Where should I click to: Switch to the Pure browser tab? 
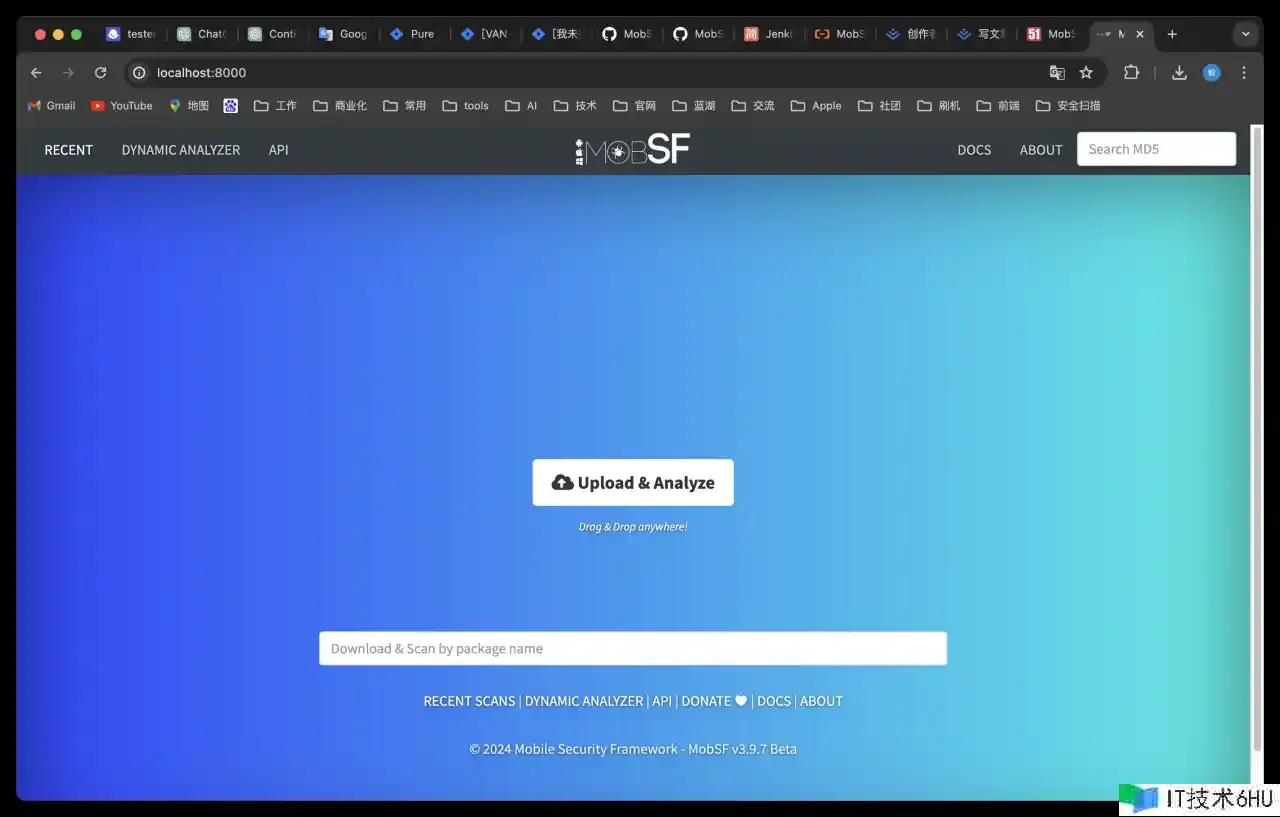415,34
